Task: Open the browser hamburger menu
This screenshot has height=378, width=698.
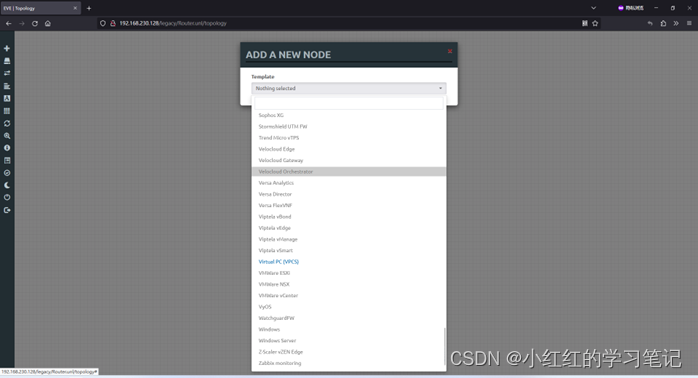Action: 689,23
